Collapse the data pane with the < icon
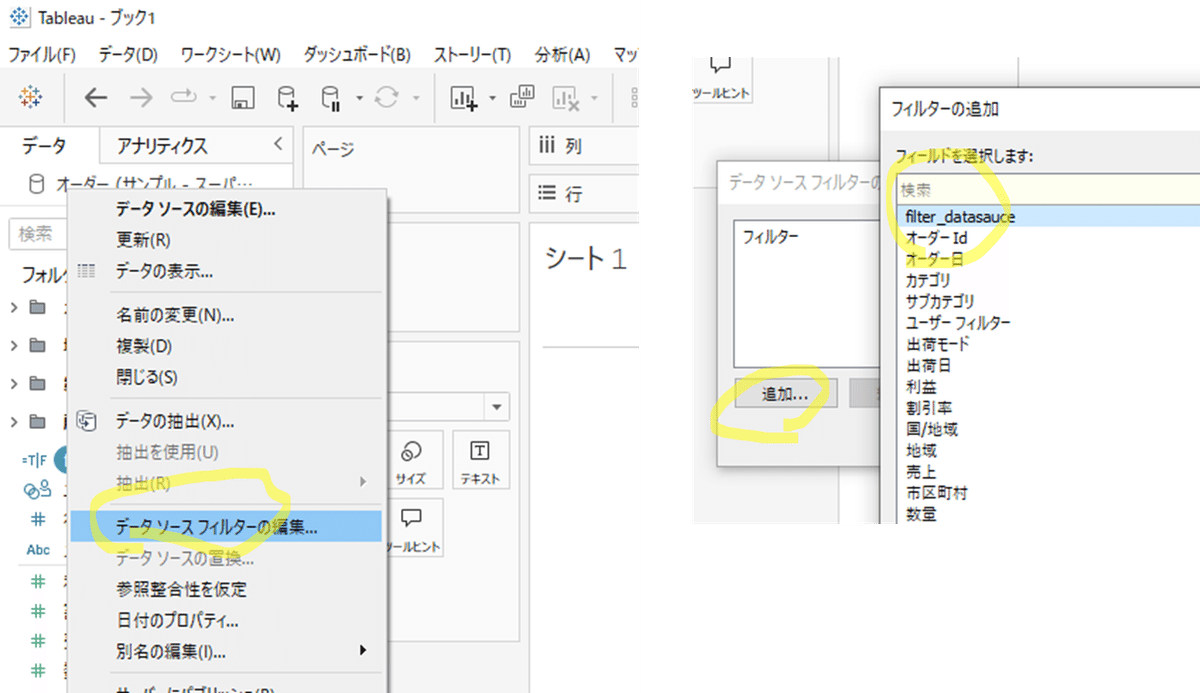The image size is (1200, 693). 278,145
